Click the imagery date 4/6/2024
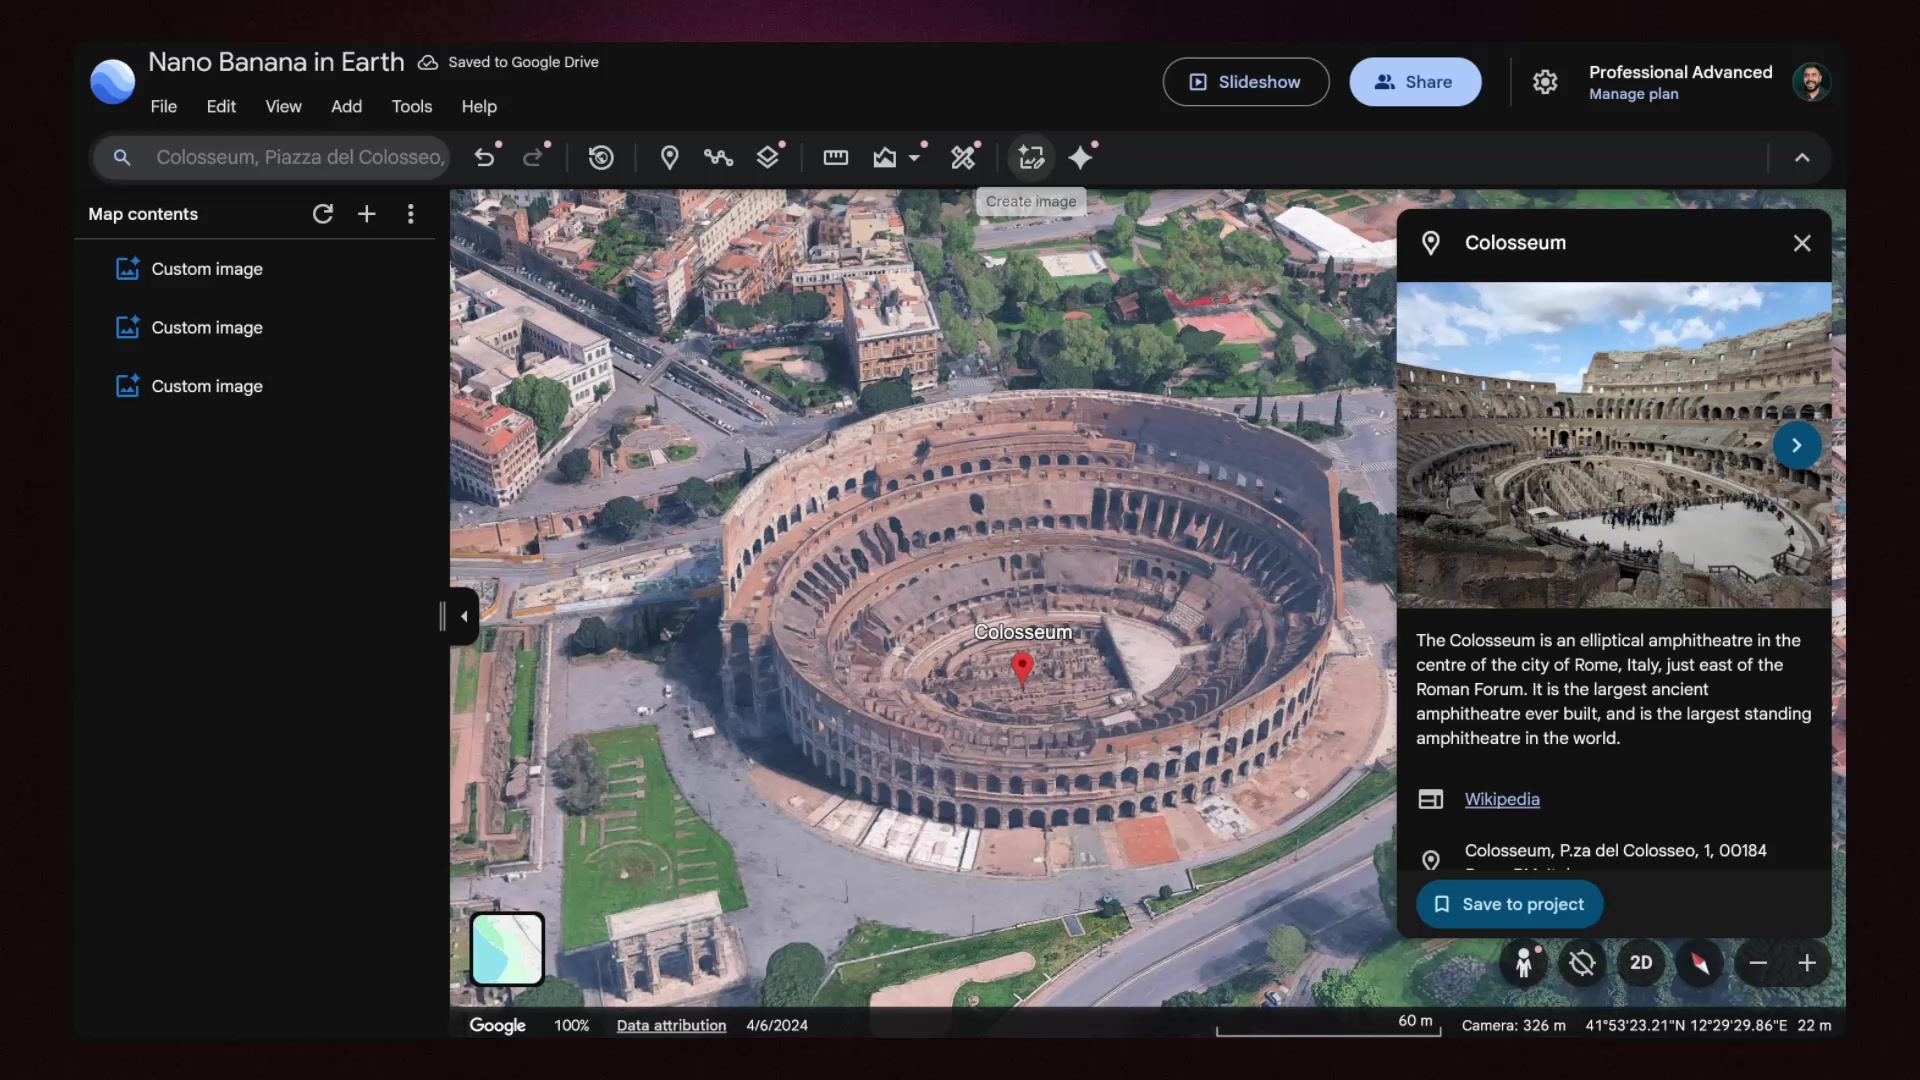This screenshot has height=1080, width=1920. click(x=777, y=1025)
